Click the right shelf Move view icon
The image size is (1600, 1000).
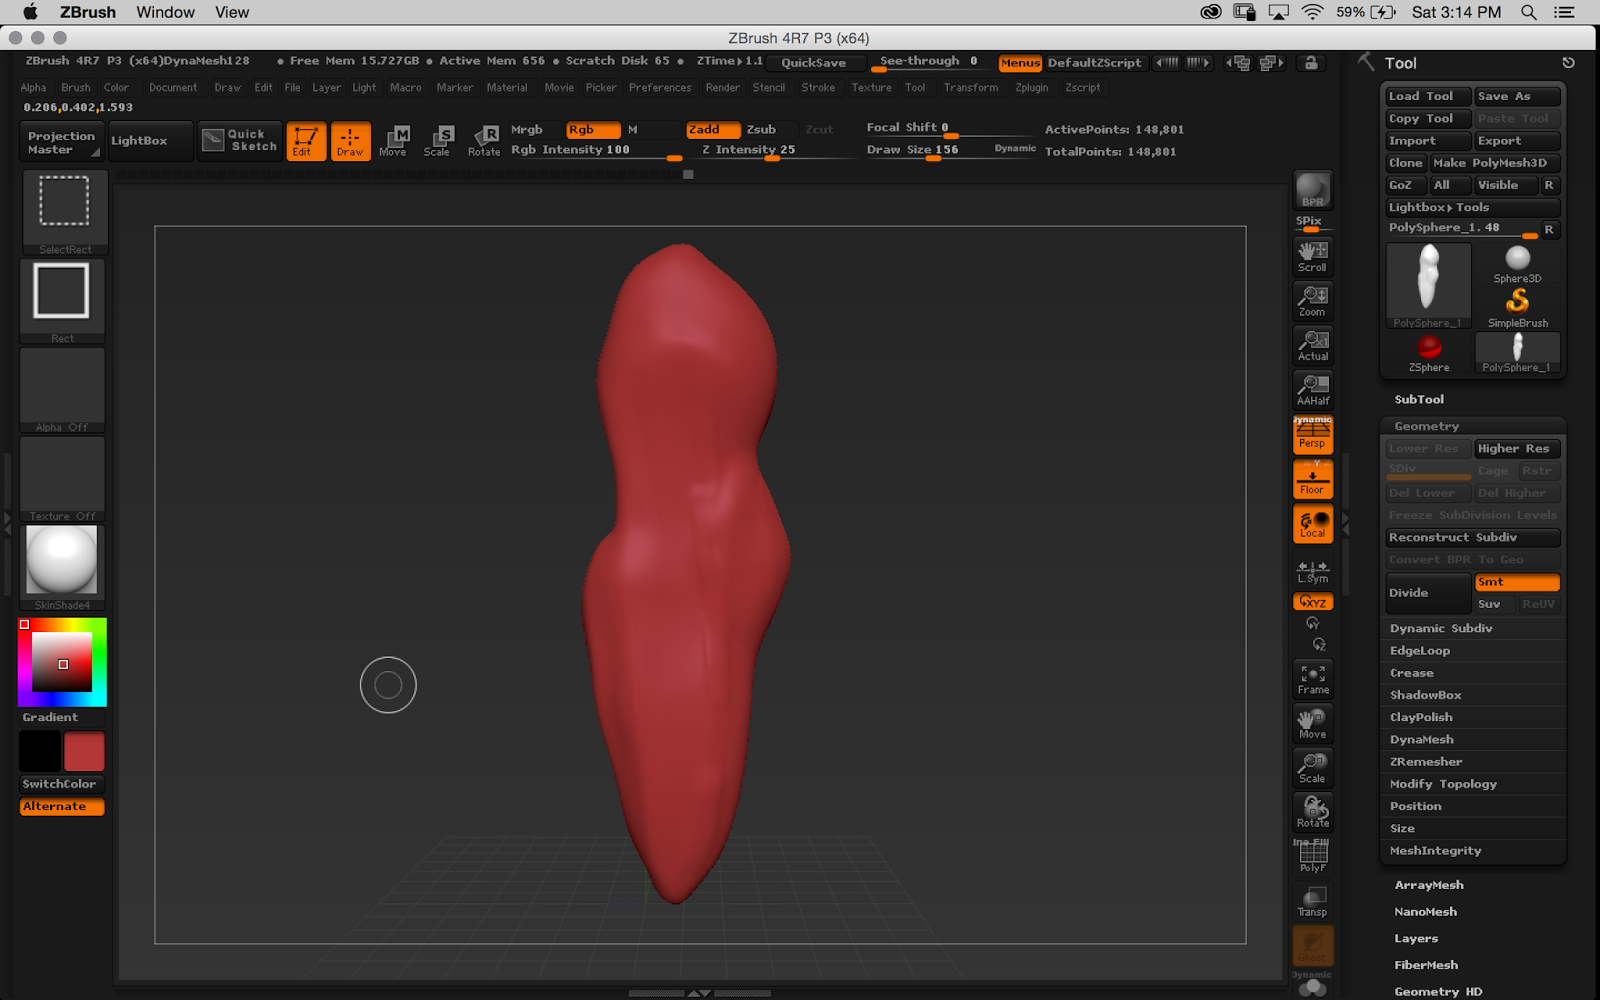(1313, 723)
